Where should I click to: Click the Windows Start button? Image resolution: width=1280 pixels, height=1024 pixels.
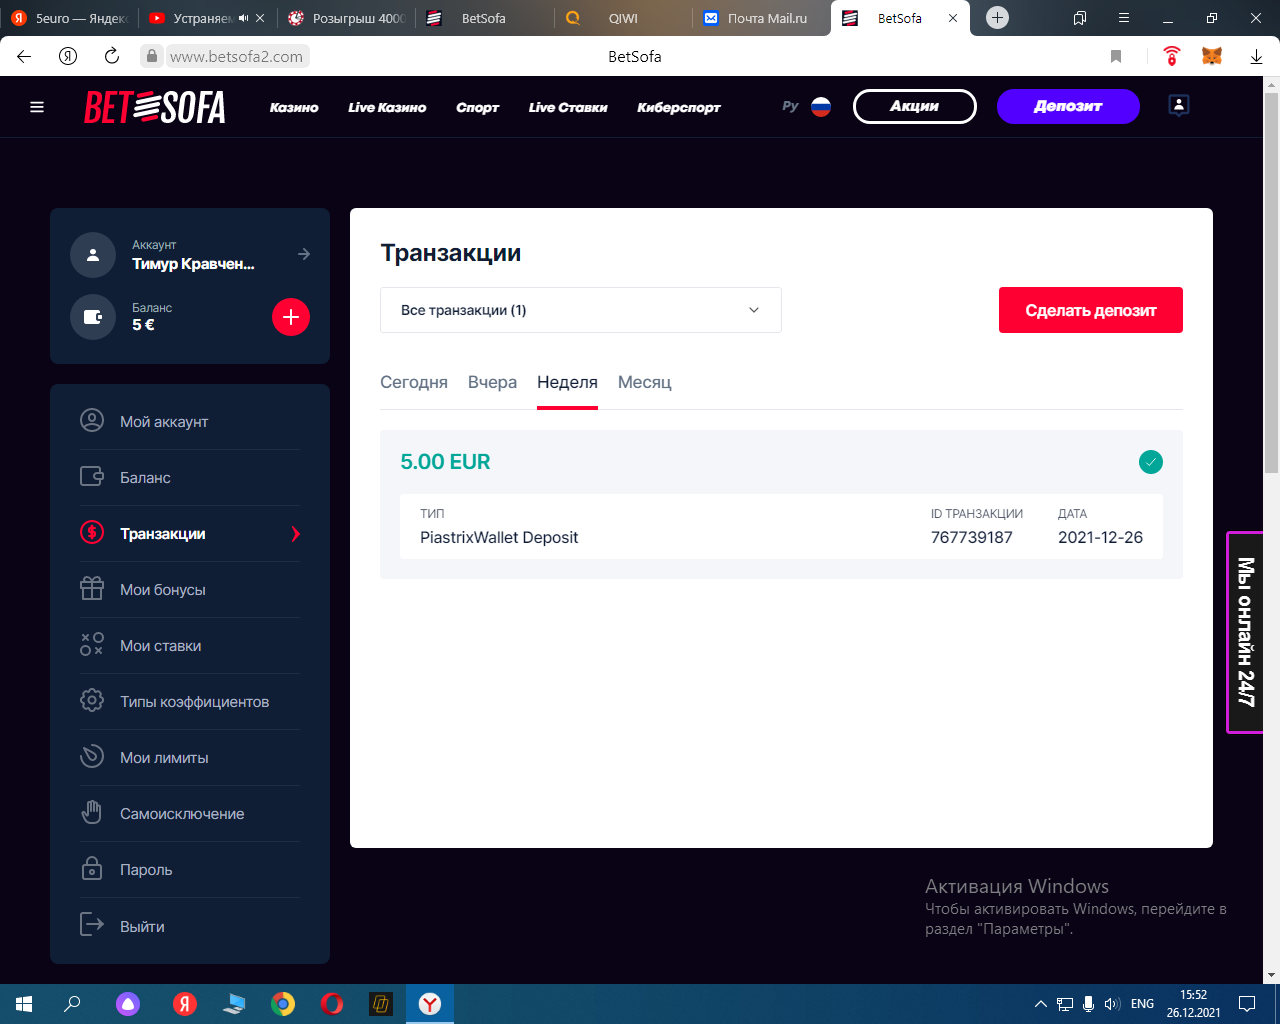click(x=24, y=1004)
